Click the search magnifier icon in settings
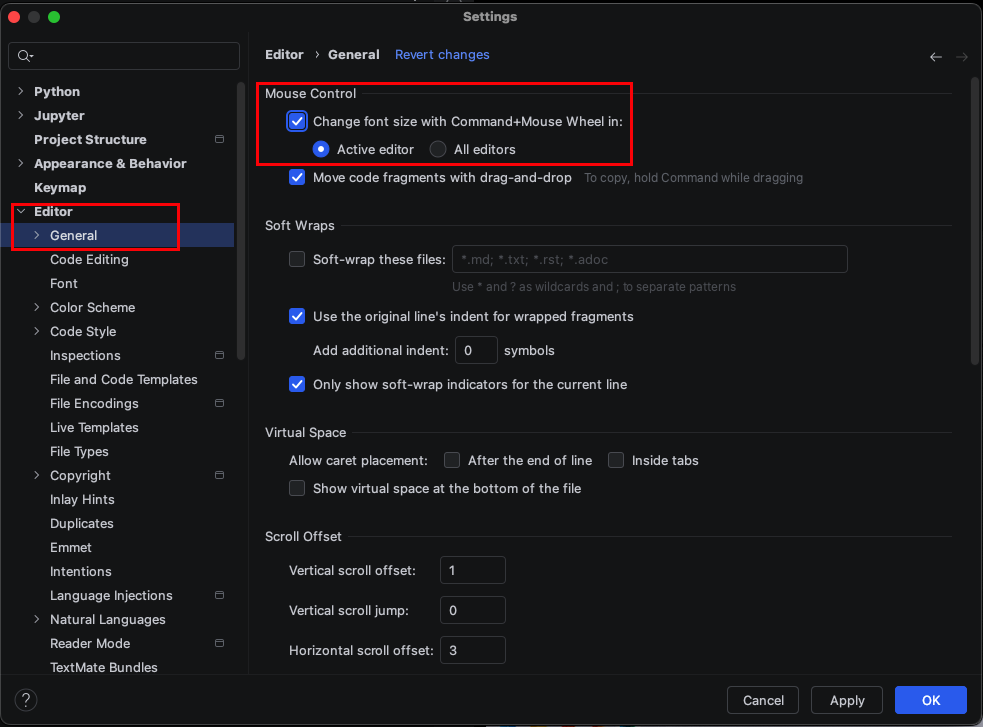This screenshot has width=983, height=727. click(24, 56)
